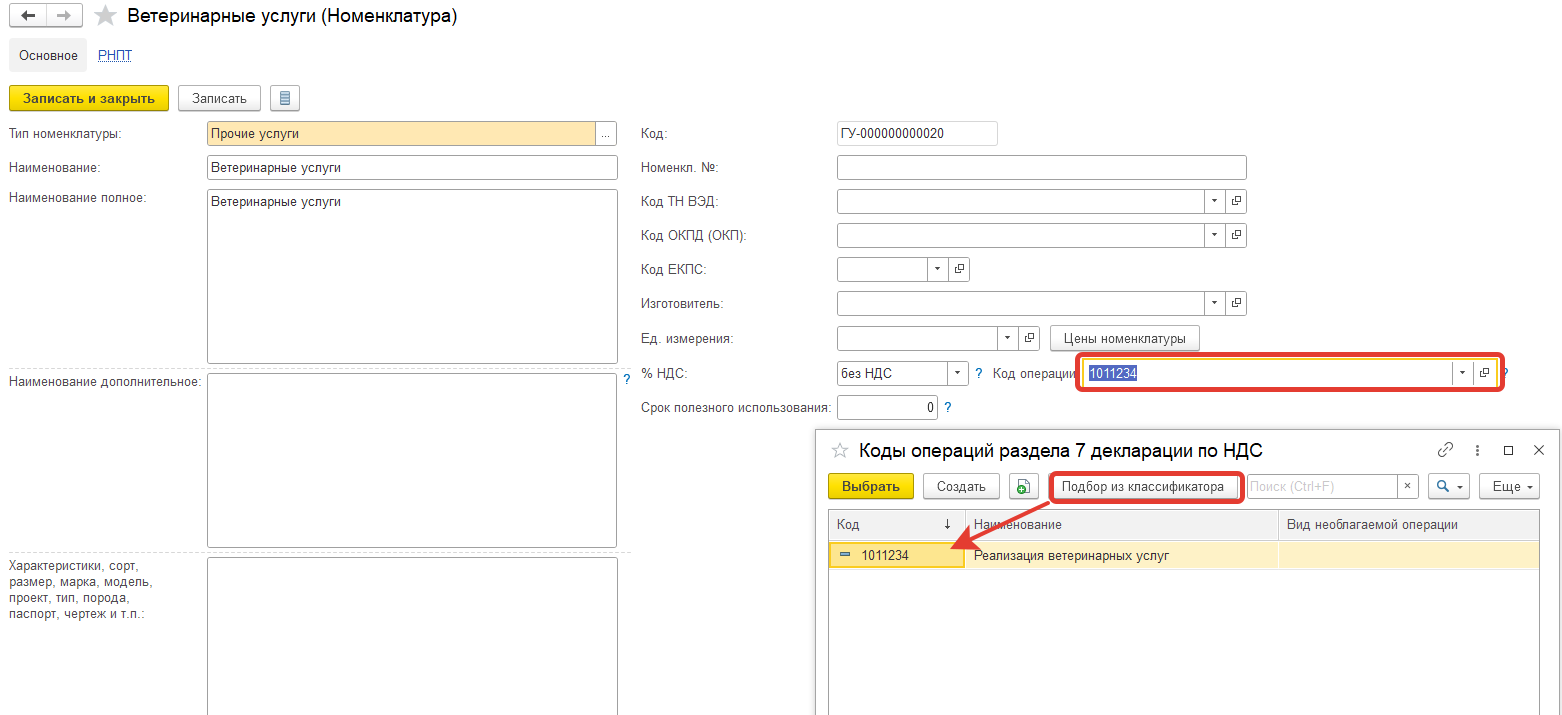This screenshot has height=715, width=1562.
Task: Open the vertical dots menu in the dialog header
Action: tap(1476, 450)
